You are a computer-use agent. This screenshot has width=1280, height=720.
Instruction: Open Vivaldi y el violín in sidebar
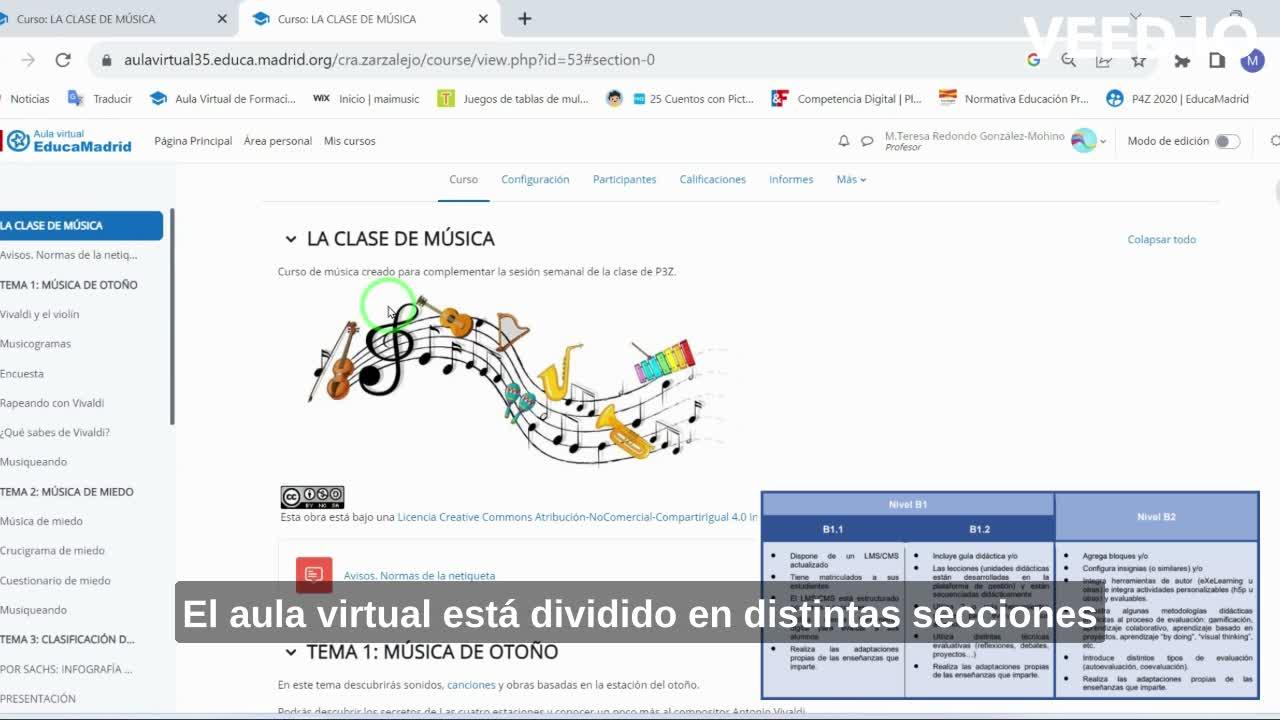point(40,314)
